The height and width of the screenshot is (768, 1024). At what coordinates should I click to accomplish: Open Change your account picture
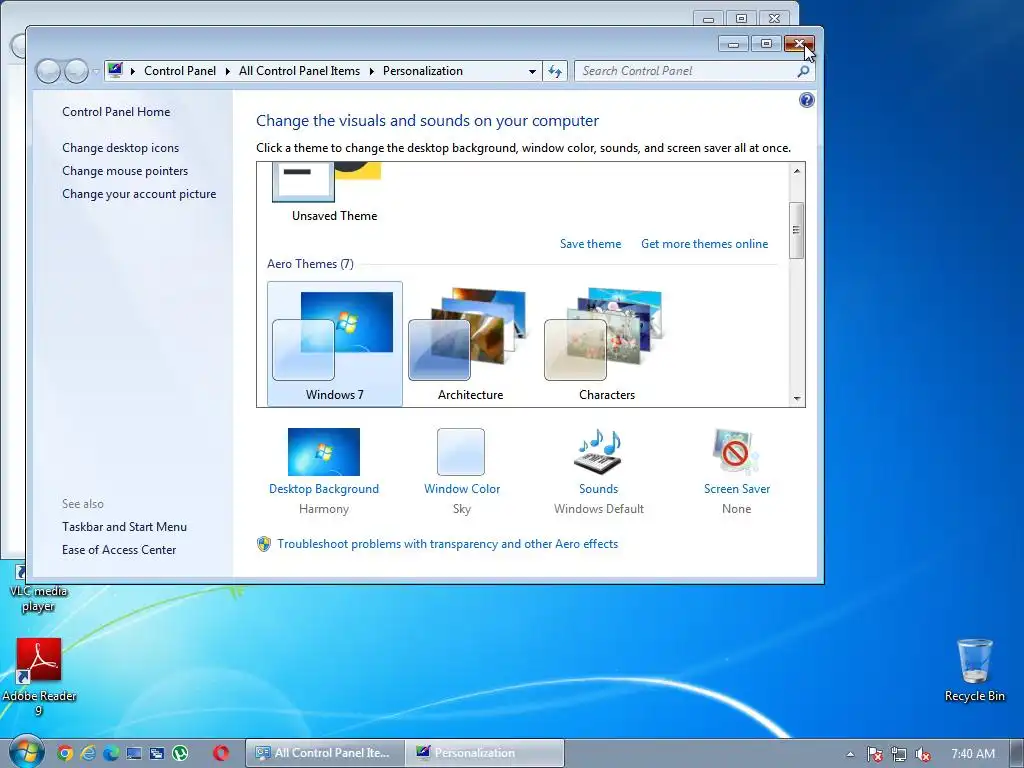[138, 194]
